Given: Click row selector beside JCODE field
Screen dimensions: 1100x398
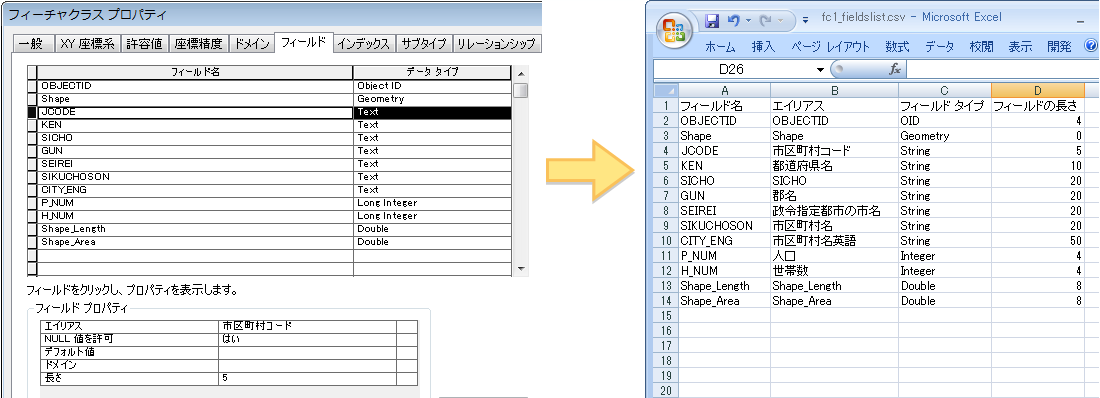Looking at the screenshot, I should [x=32, y=112].
